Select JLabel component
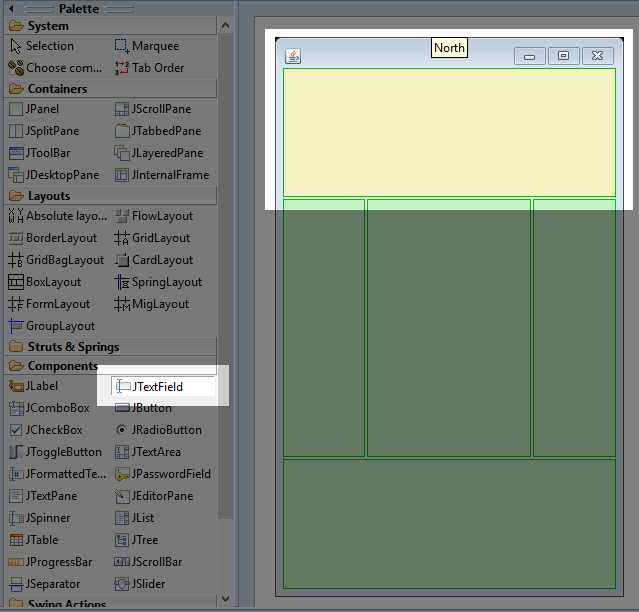The height and width of the screenshot is (612, 639). click(33, 386)
